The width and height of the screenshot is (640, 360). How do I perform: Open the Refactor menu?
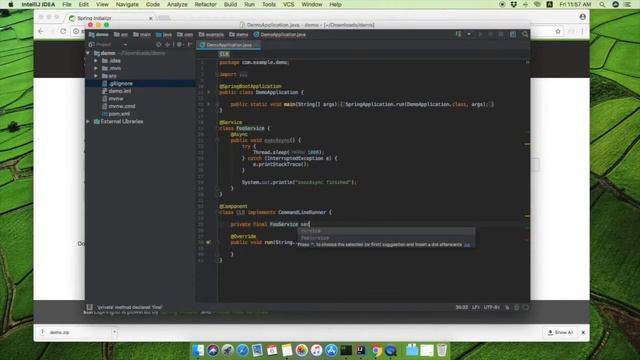(205, 4)
